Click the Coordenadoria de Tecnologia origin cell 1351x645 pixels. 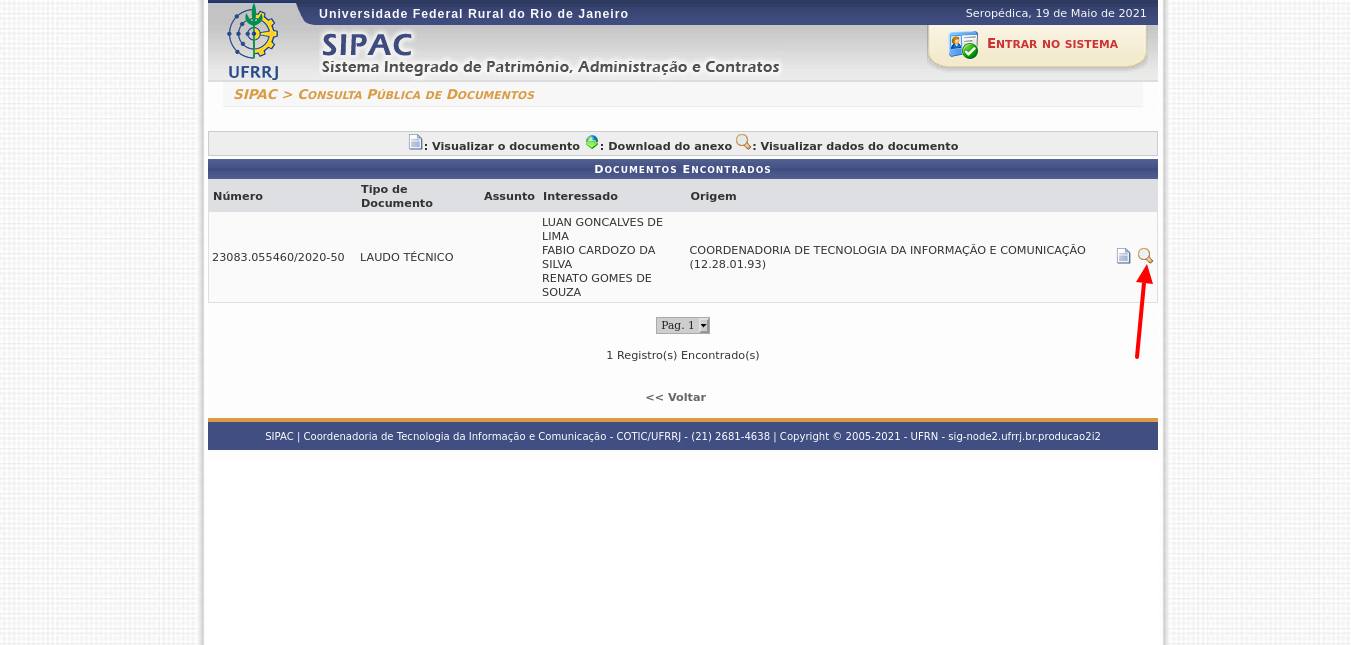pos(887,257)
